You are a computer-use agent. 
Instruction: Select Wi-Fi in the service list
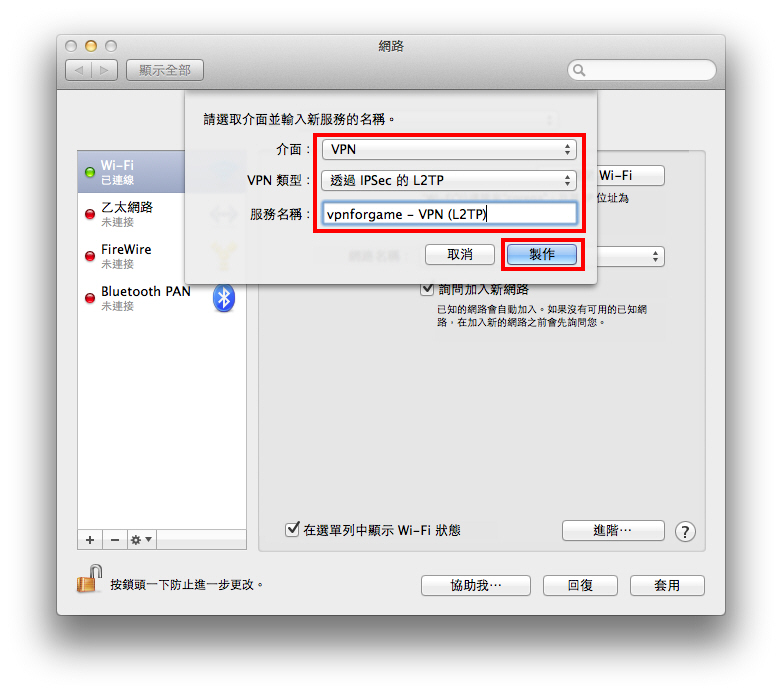click(x=131, y=172)
